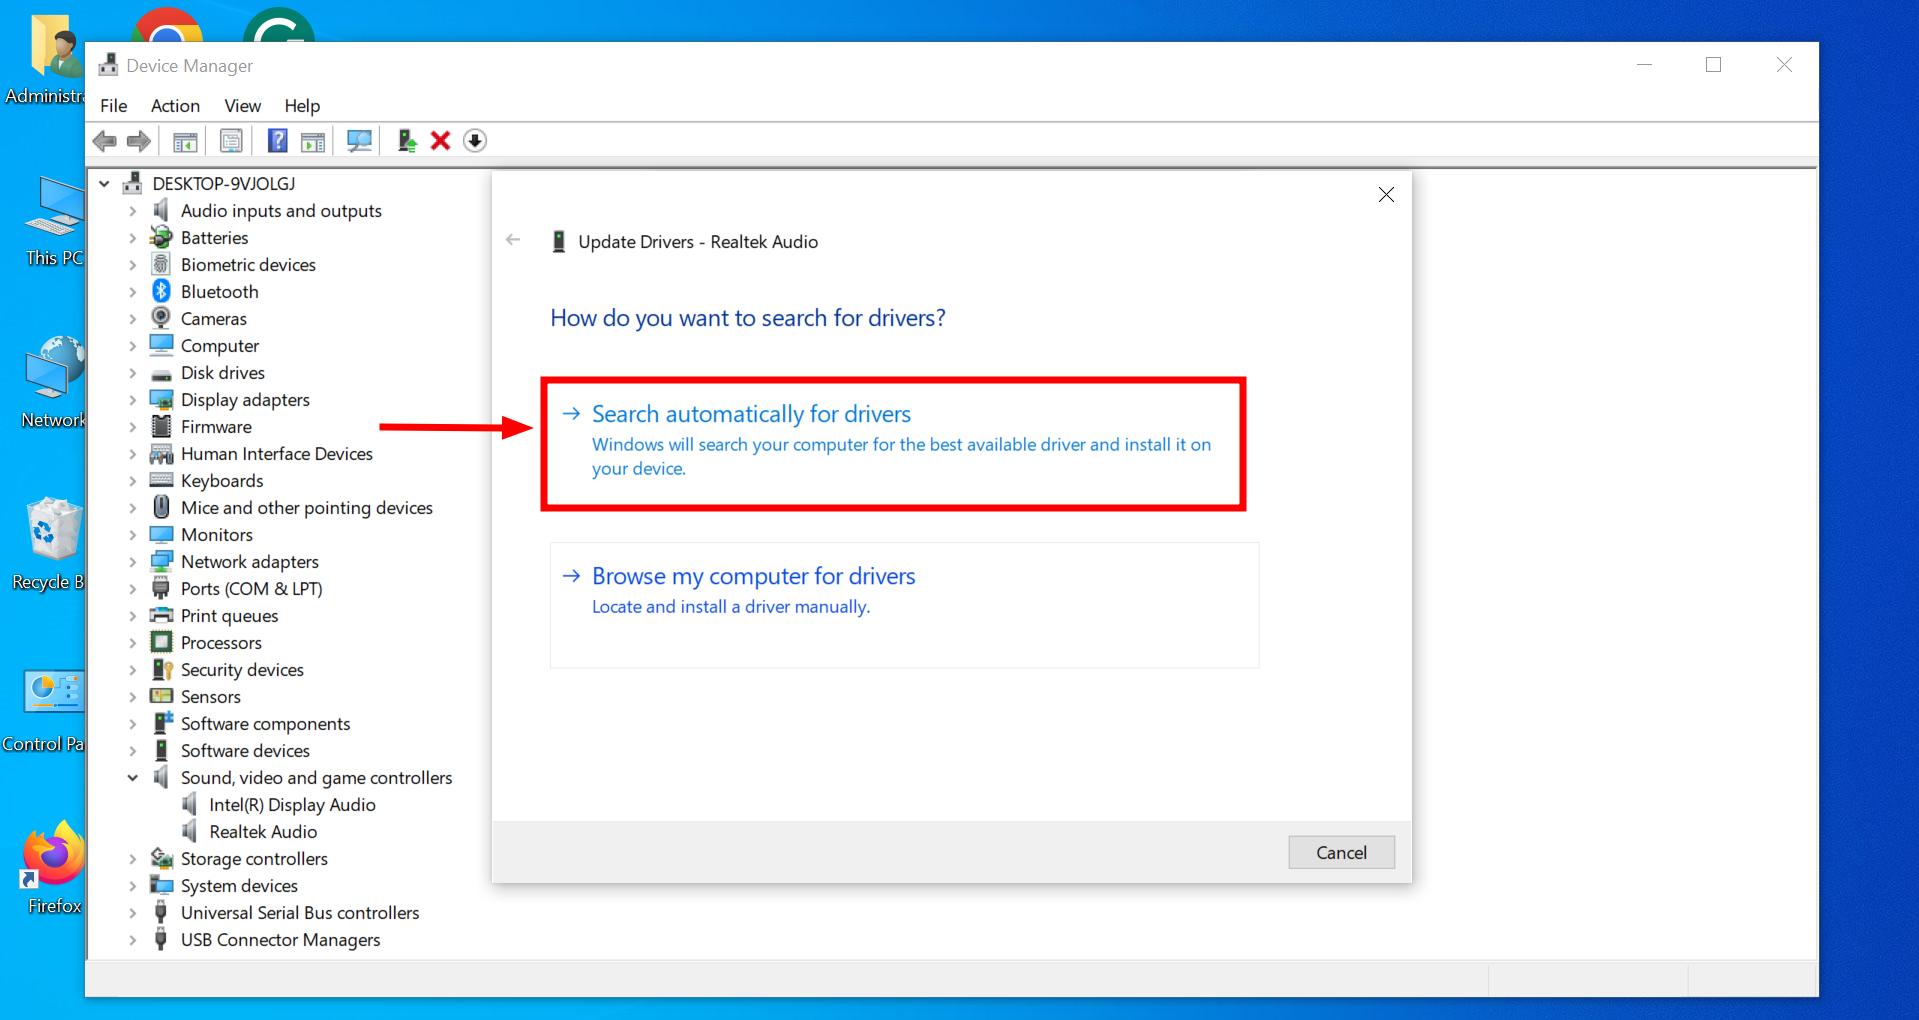Expand the Bluetooth device category
The height and width of the screenshot is (1020, 1919).
pyautogui.click(x=133, y=291)
